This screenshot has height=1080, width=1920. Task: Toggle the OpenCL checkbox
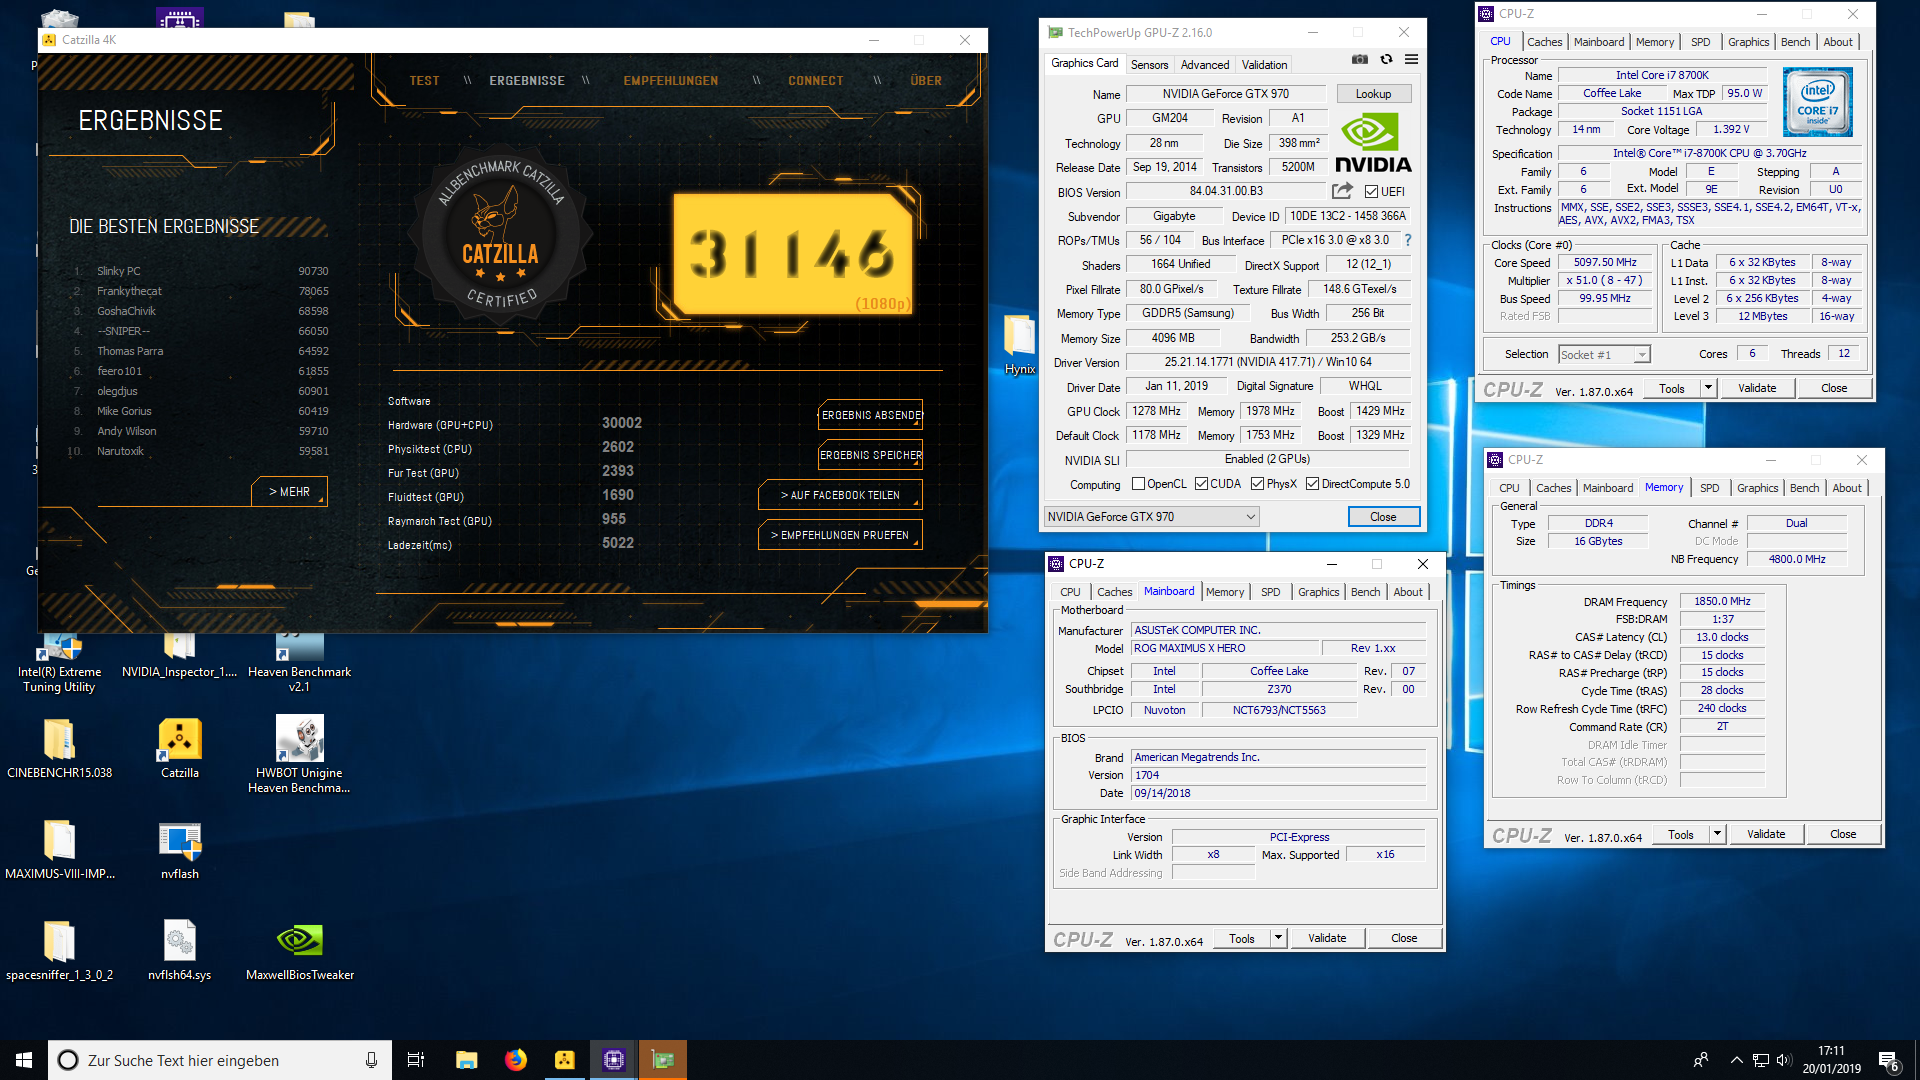coord(1138,484)
